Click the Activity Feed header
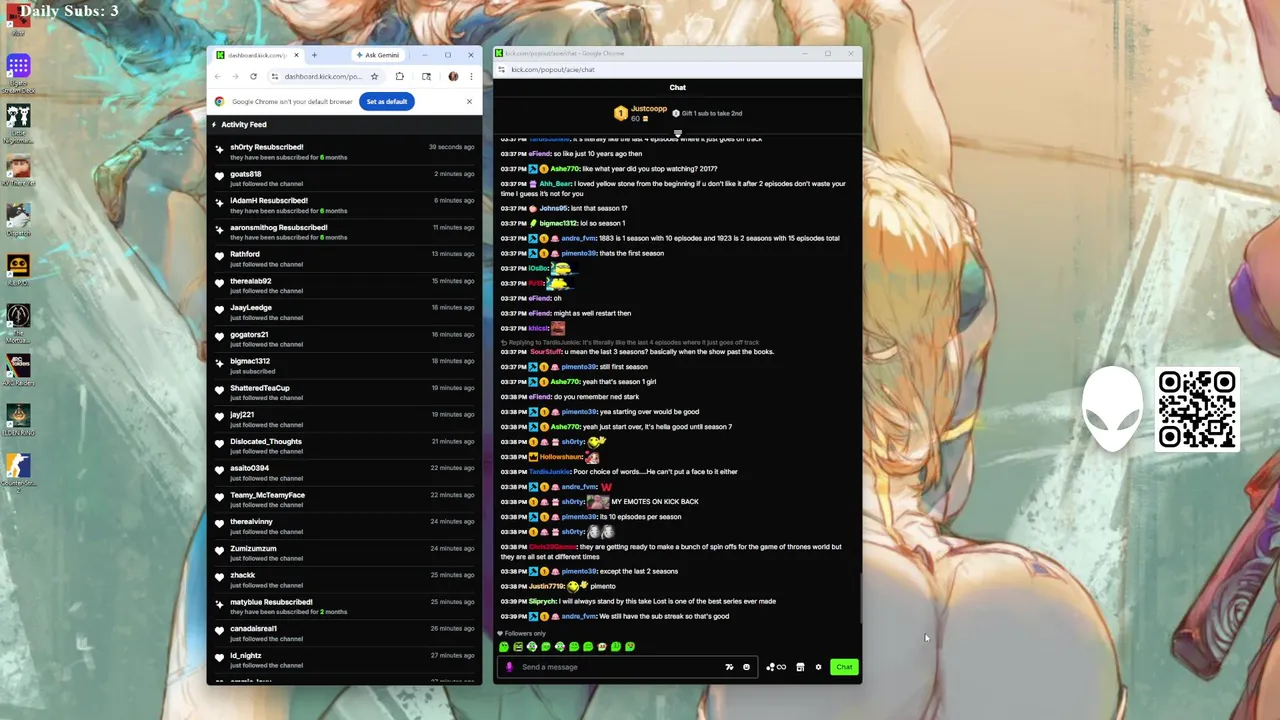The image size is (1280, 720). pos(244,125)
